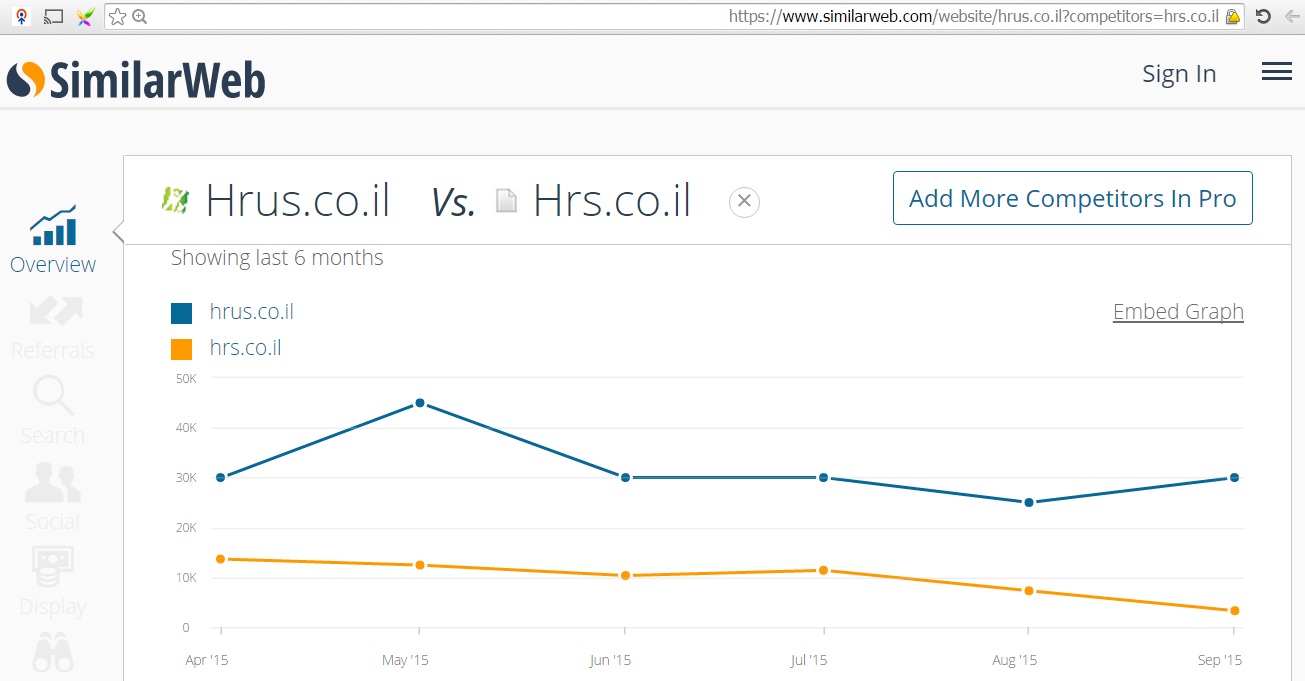Click the red-and-blue pin extension icon
This screenshot has width=1305, height=681.
pos(21,16)
